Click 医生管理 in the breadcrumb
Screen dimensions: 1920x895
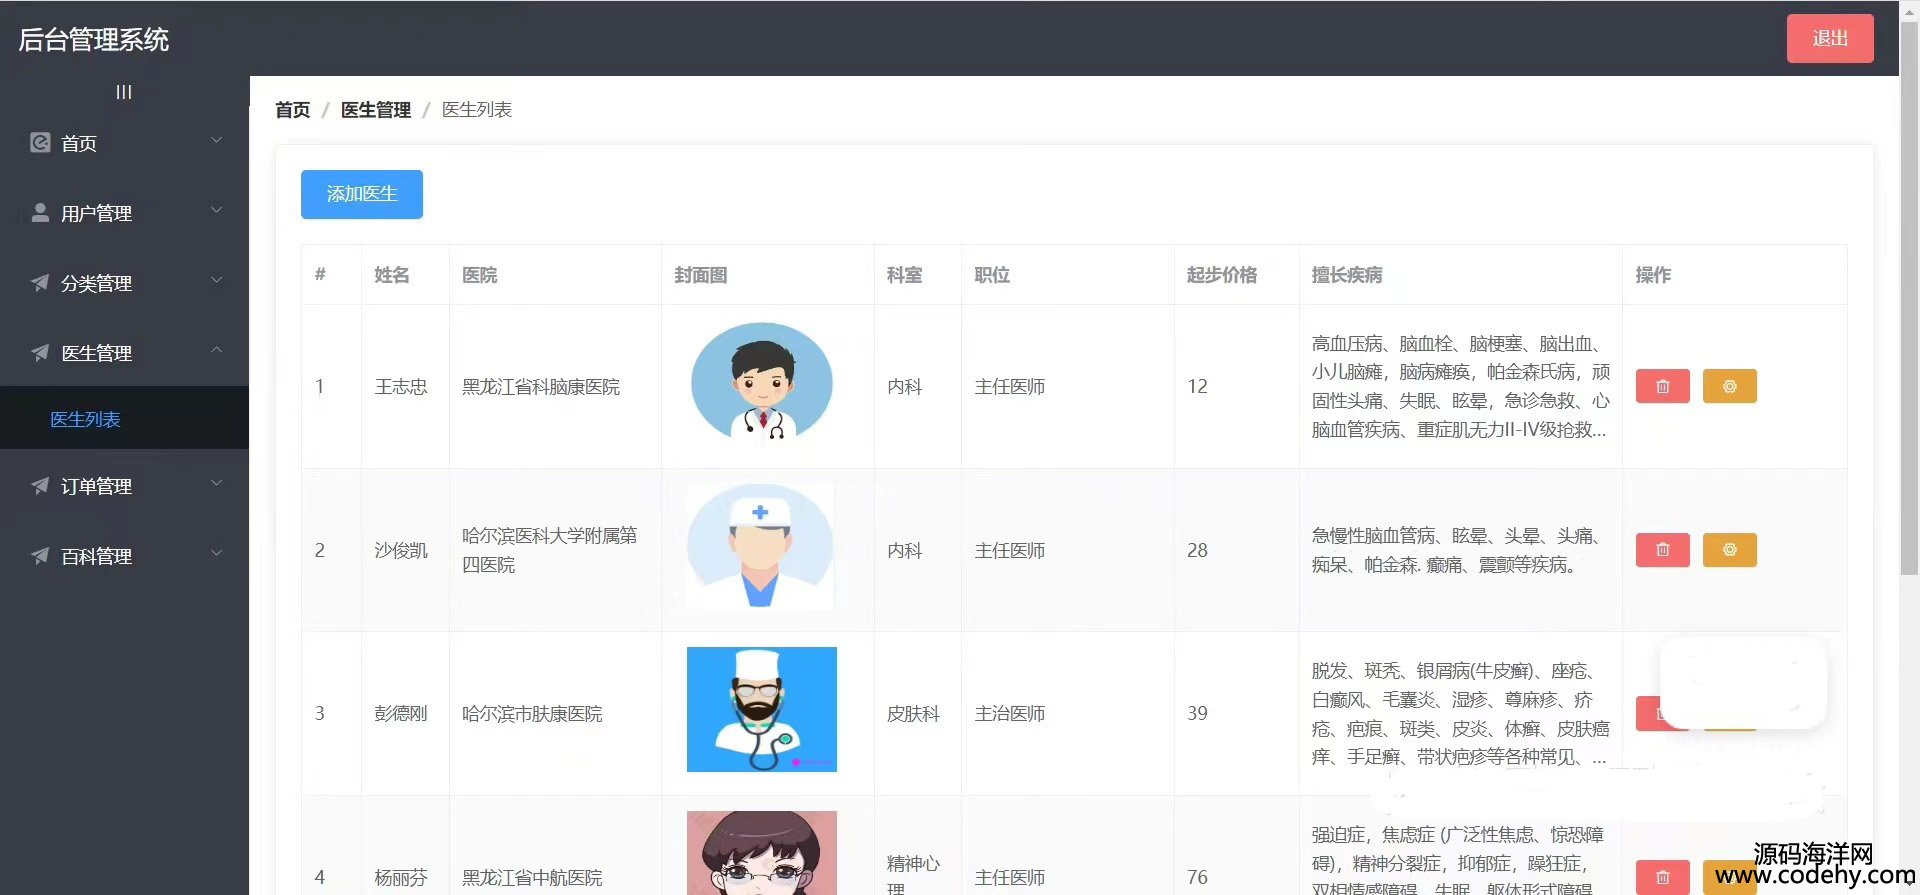click(x=375, y=110)
